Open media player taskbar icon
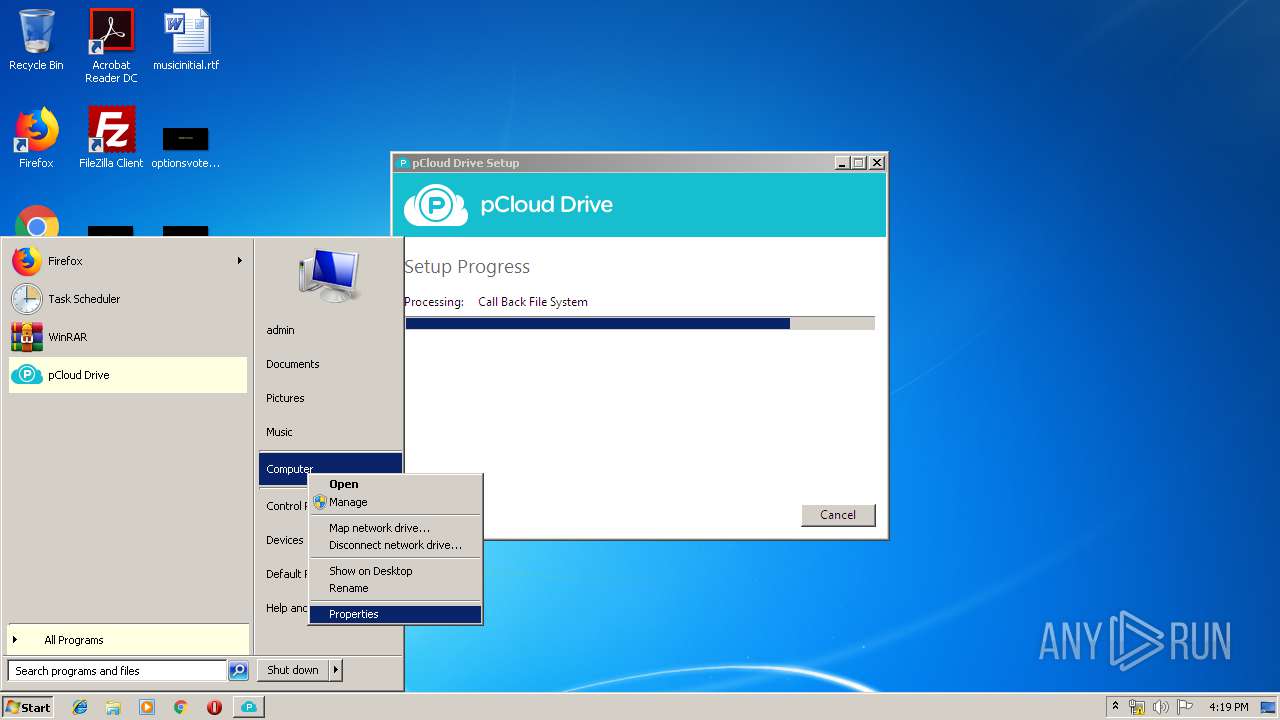Viewport: 1280px width, 720px height. (147, 707)
